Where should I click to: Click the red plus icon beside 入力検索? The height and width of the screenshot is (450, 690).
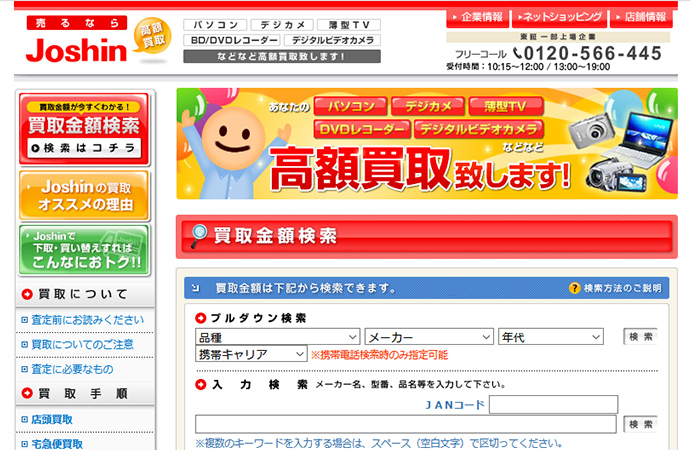(201, 384)
